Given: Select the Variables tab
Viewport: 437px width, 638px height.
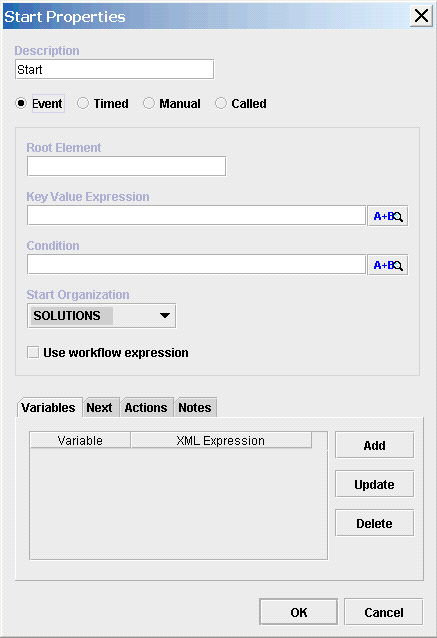Looking at the screenshot, I should [48, 408].
